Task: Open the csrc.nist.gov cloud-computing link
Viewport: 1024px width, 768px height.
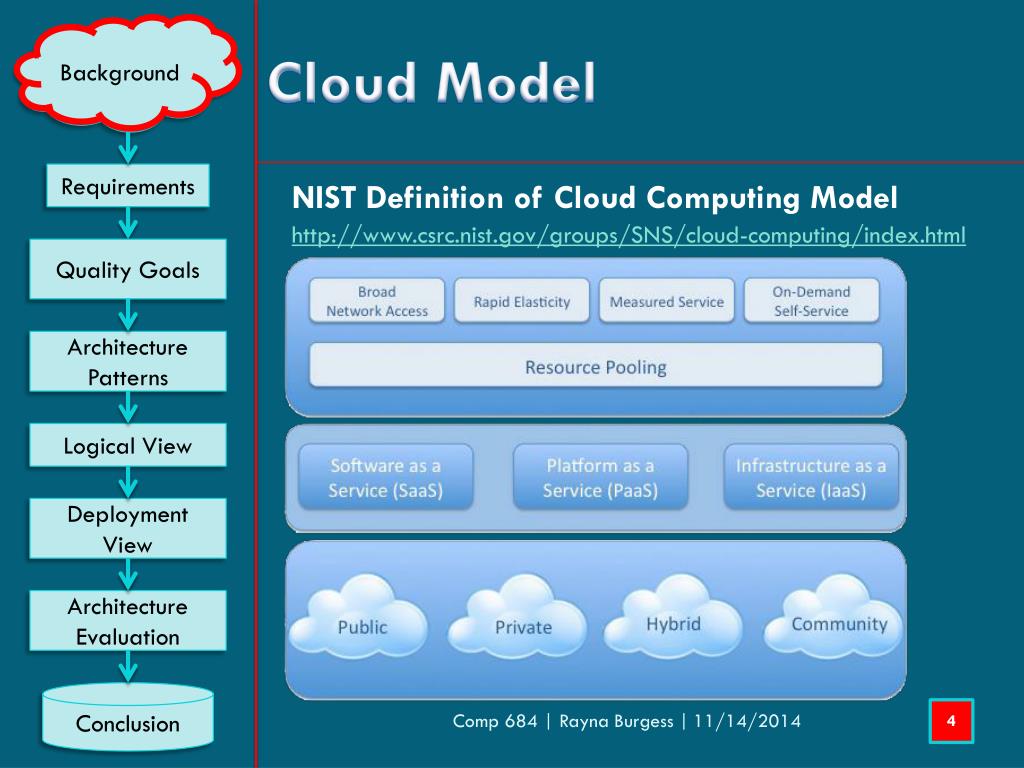Action: [628, 235]
